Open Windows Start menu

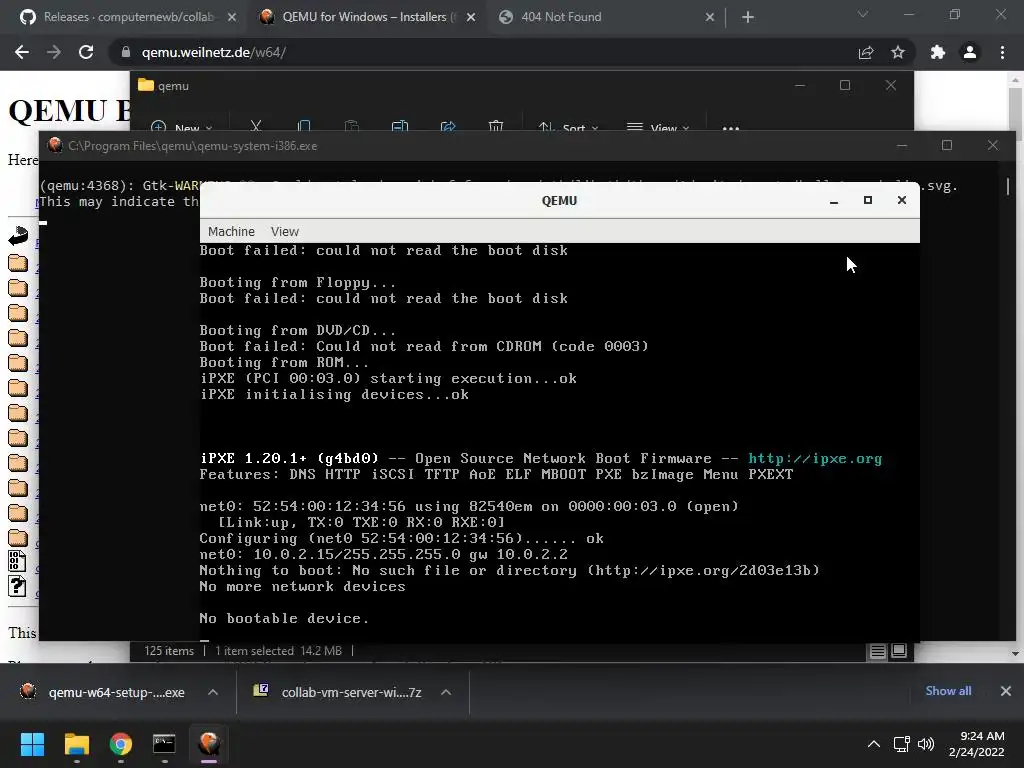pyautogui.click(x=32, y=744)
